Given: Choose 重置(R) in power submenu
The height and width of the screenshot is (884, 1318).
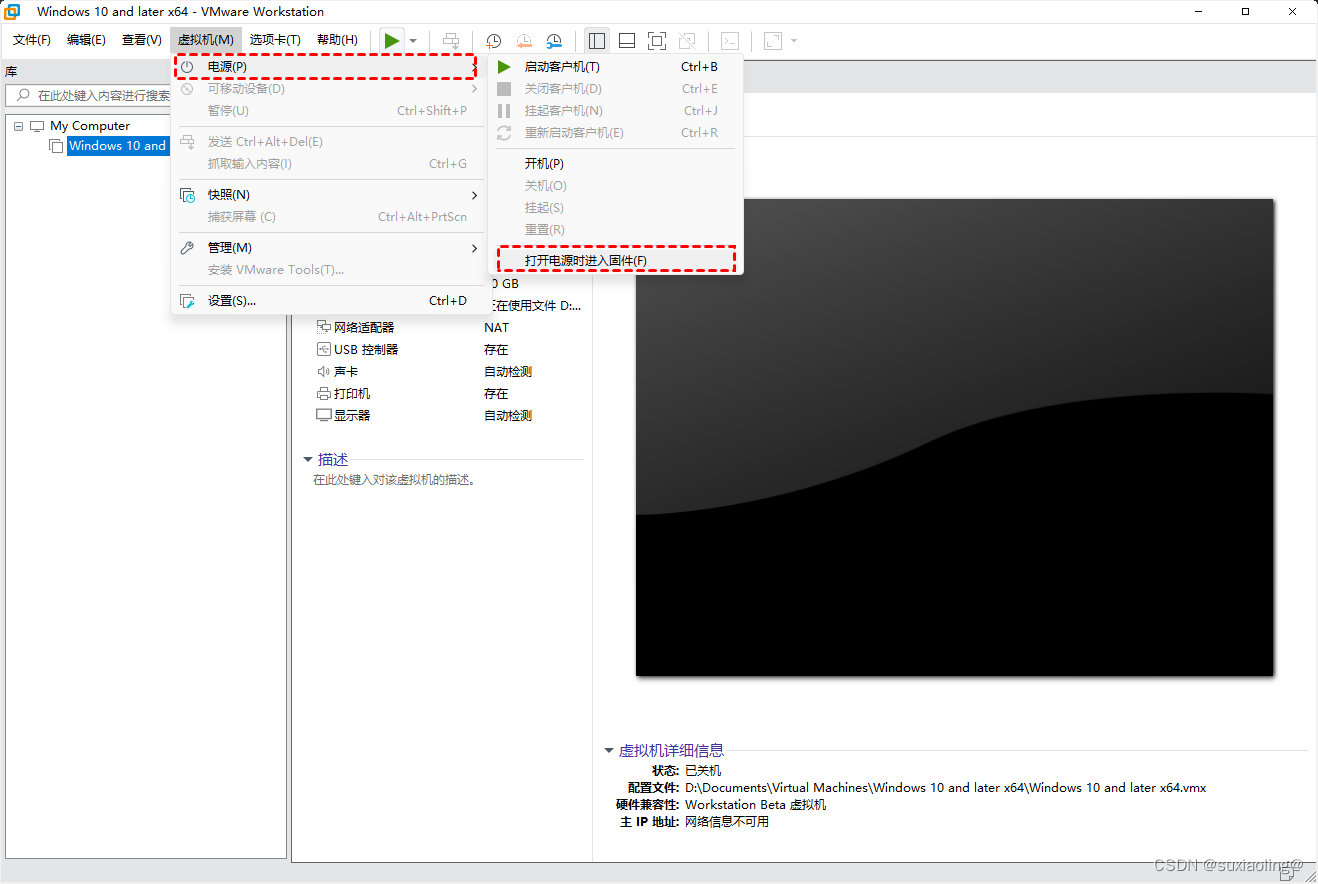Looking at the screenshot, I should click(x=615, y=229).
